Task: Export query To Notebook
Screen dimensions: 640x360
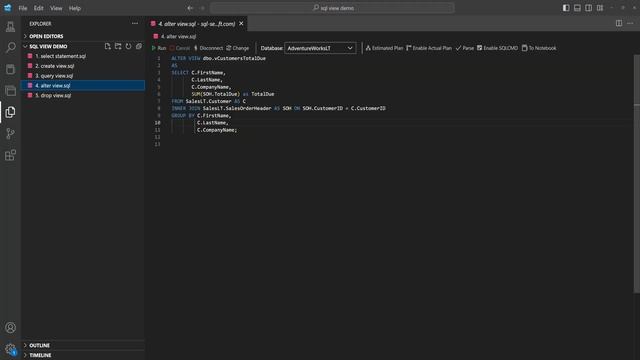Action: pos(539,48)
